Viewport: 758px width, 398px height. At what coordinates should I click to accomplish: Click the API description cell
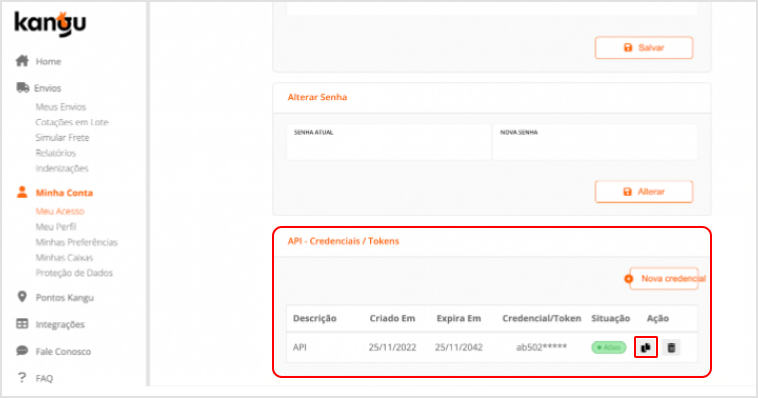300,347
